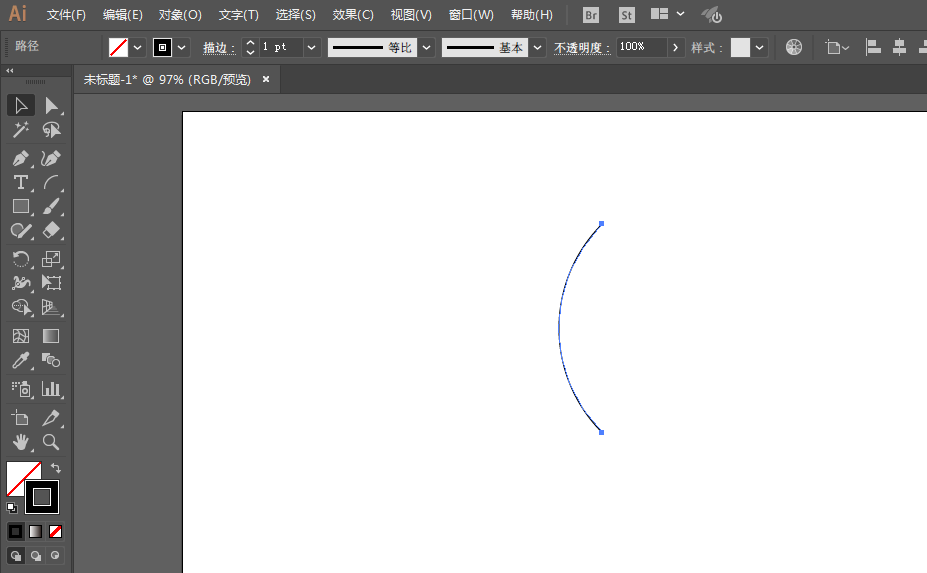The image size is (927, 573).
Task: Open Adobe Stock (St)
Action: coord(627,15)
